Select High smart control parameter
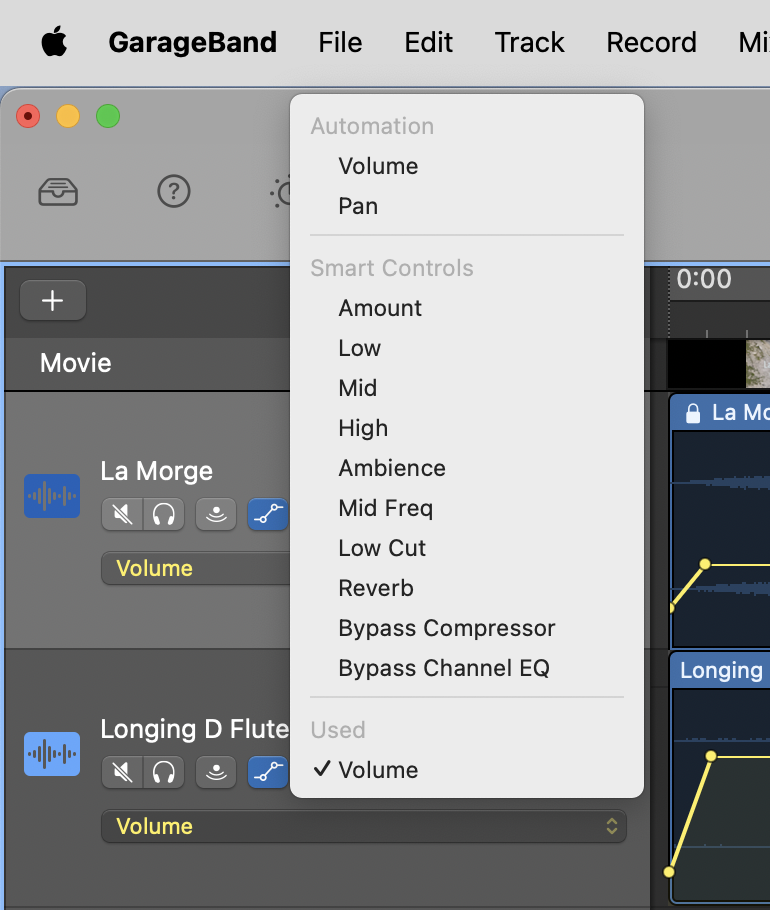 point(467,428)
